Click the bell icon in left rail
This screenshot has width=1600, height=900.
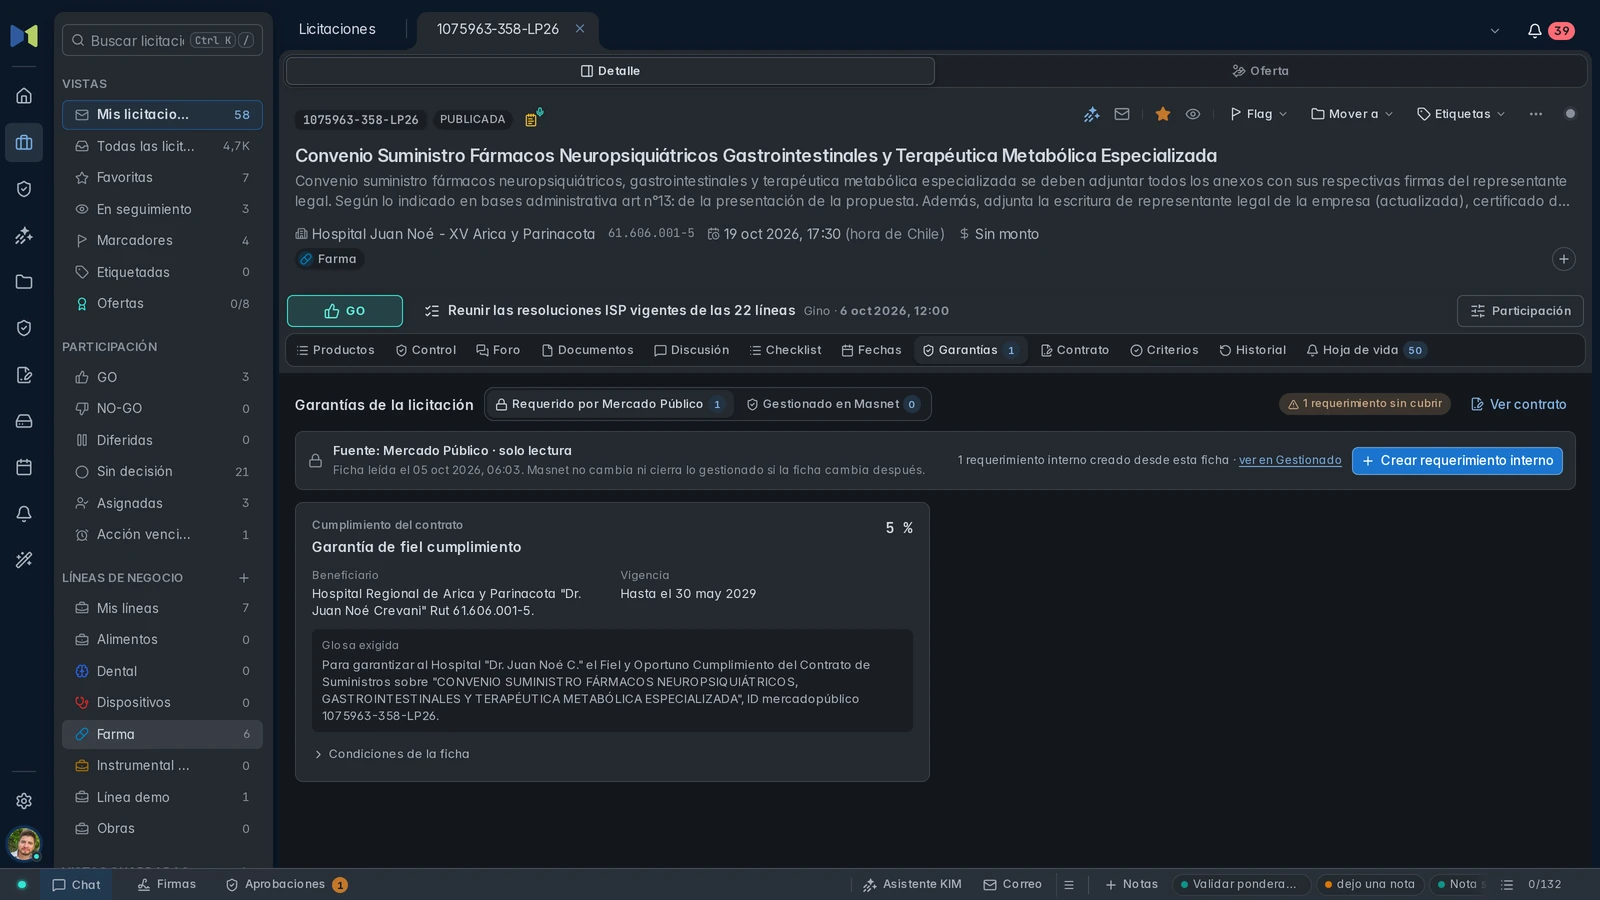24,514
